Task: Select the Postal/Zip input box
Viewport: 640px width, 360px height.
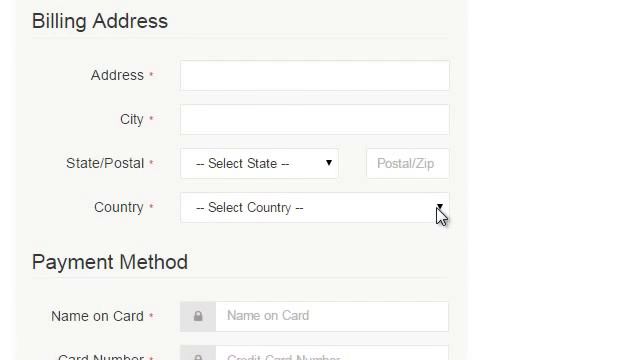Action: point(408,163)
